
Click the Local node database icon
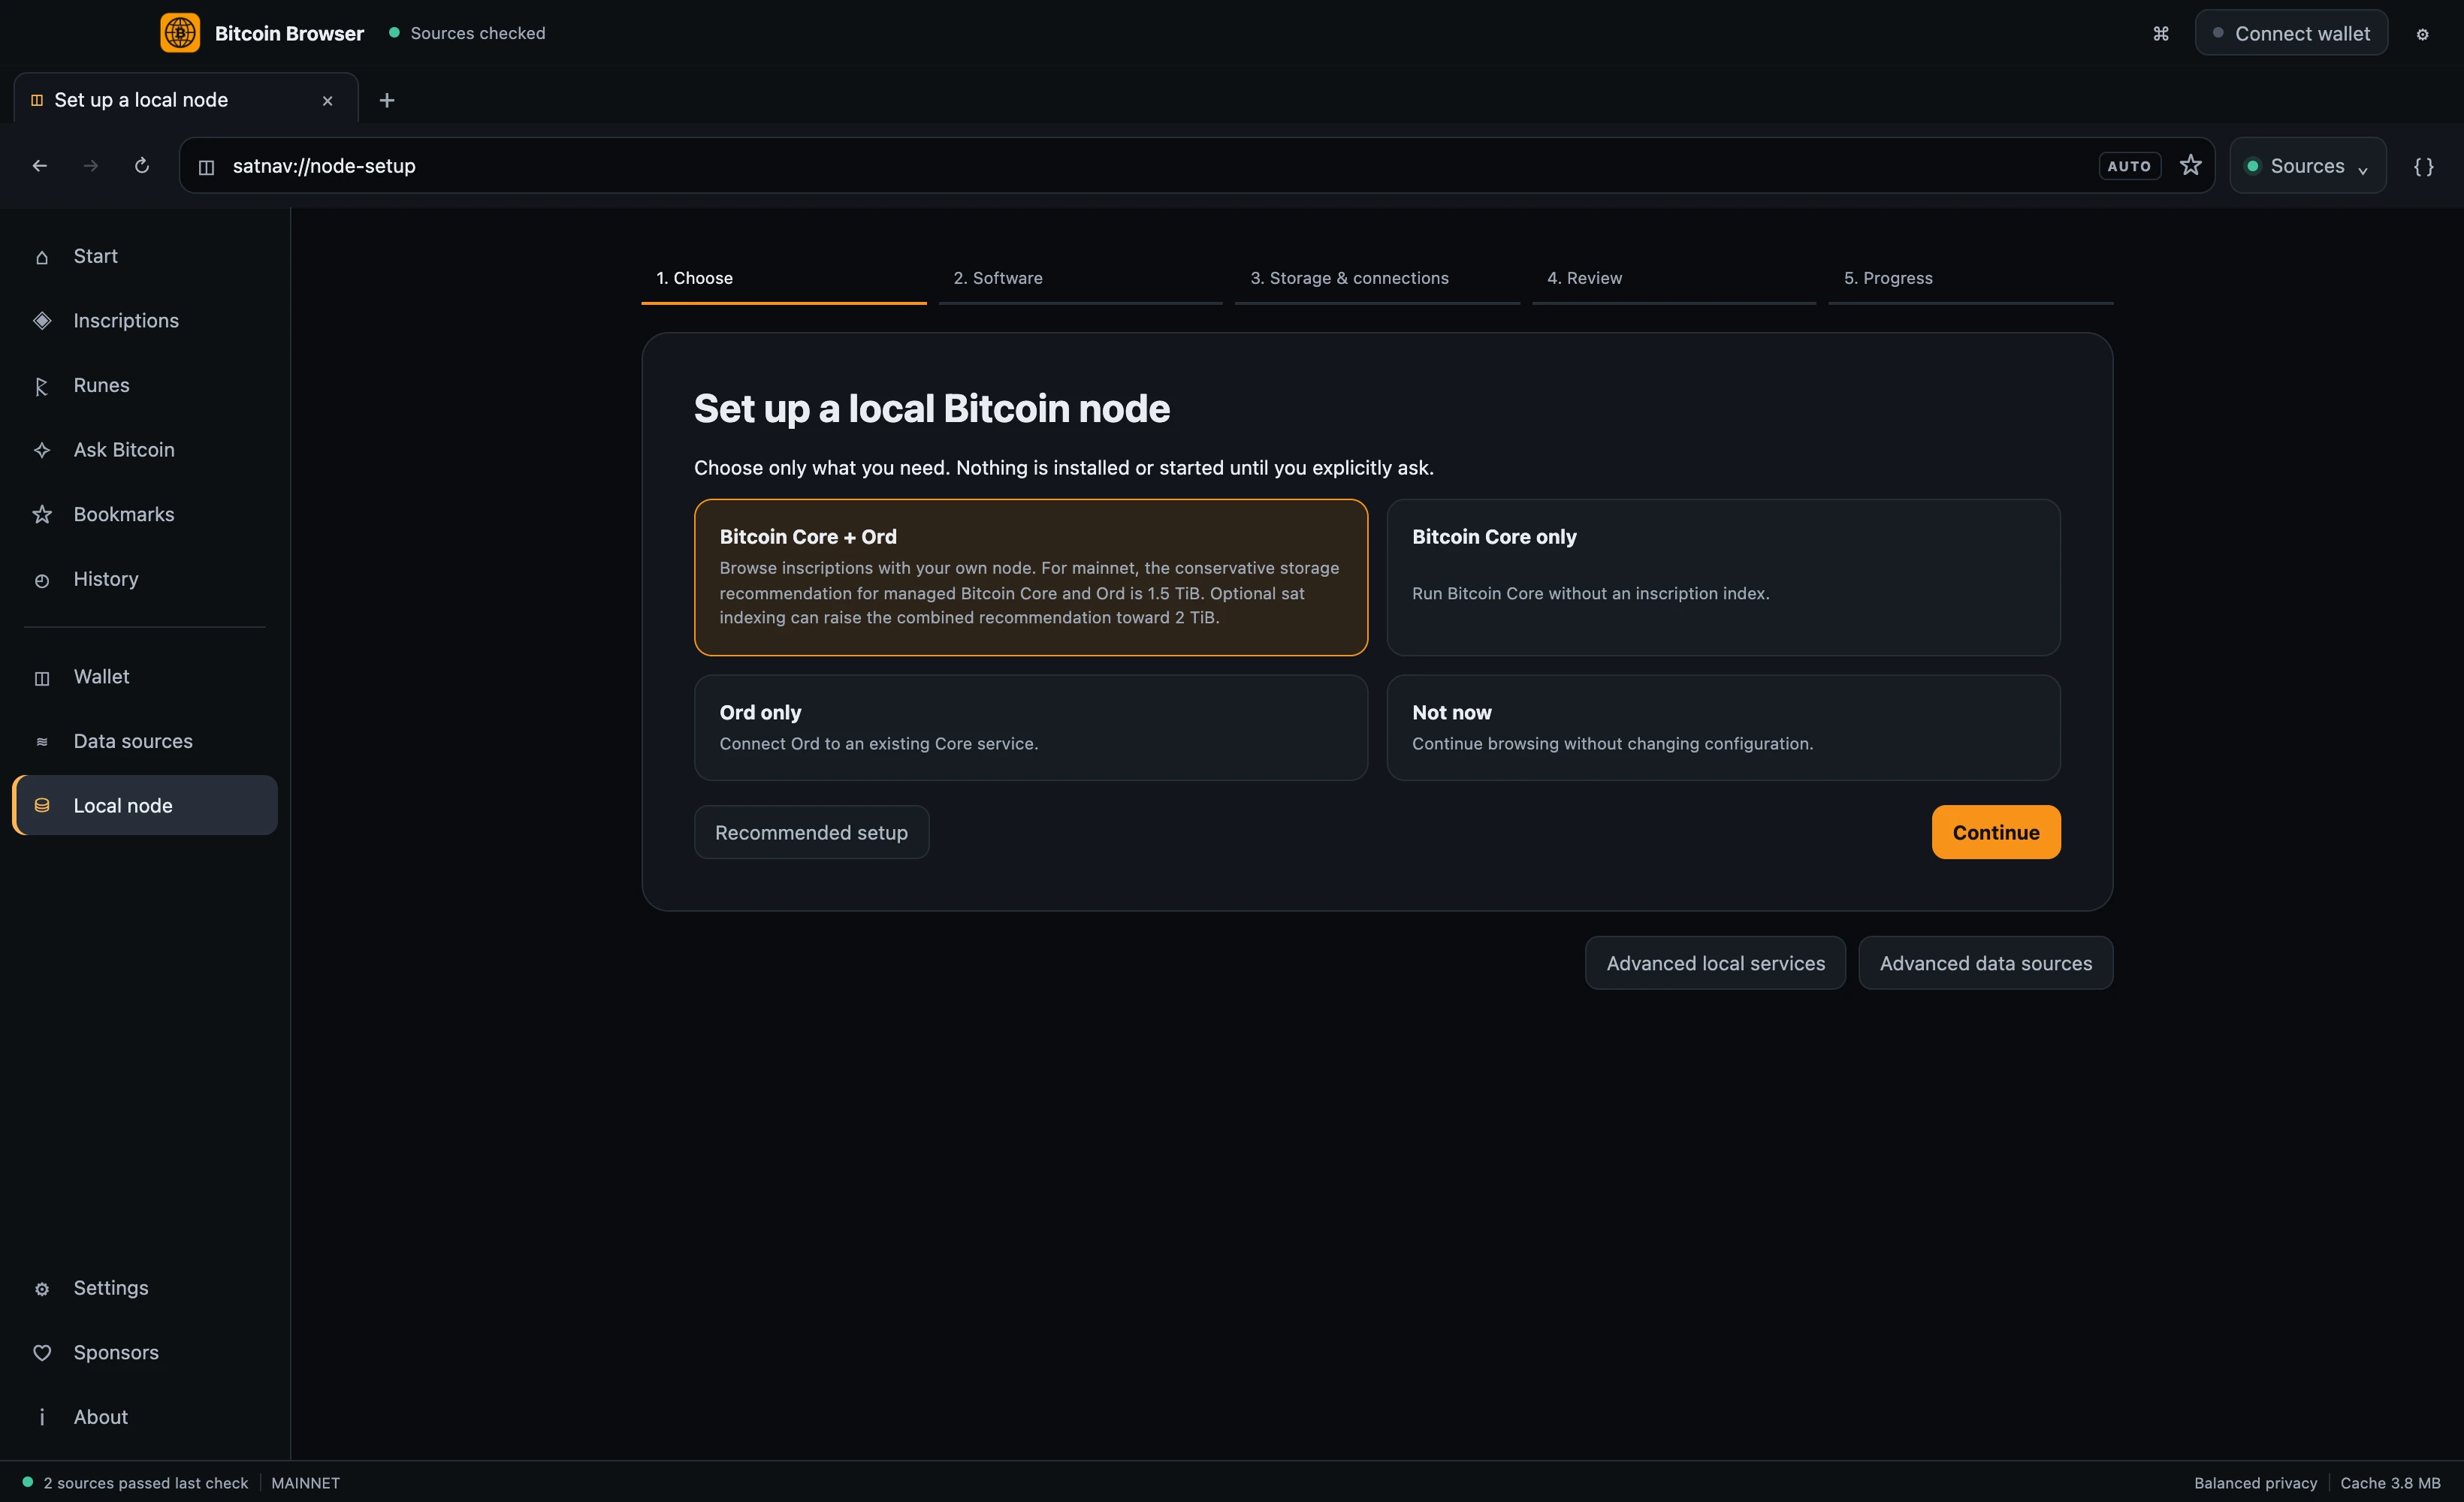42,806
